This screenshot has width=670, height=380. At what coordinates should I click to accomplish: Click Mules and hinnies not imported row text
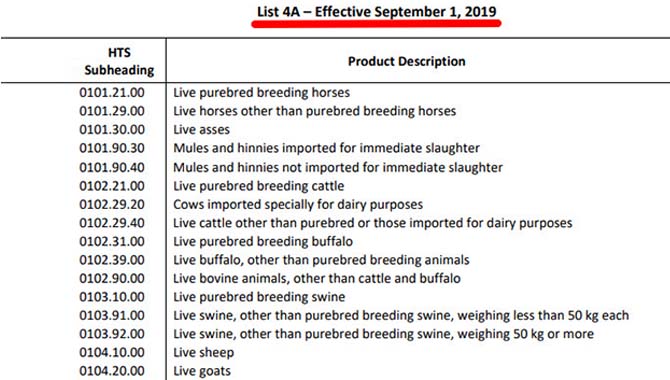click(x=338, y=167)
